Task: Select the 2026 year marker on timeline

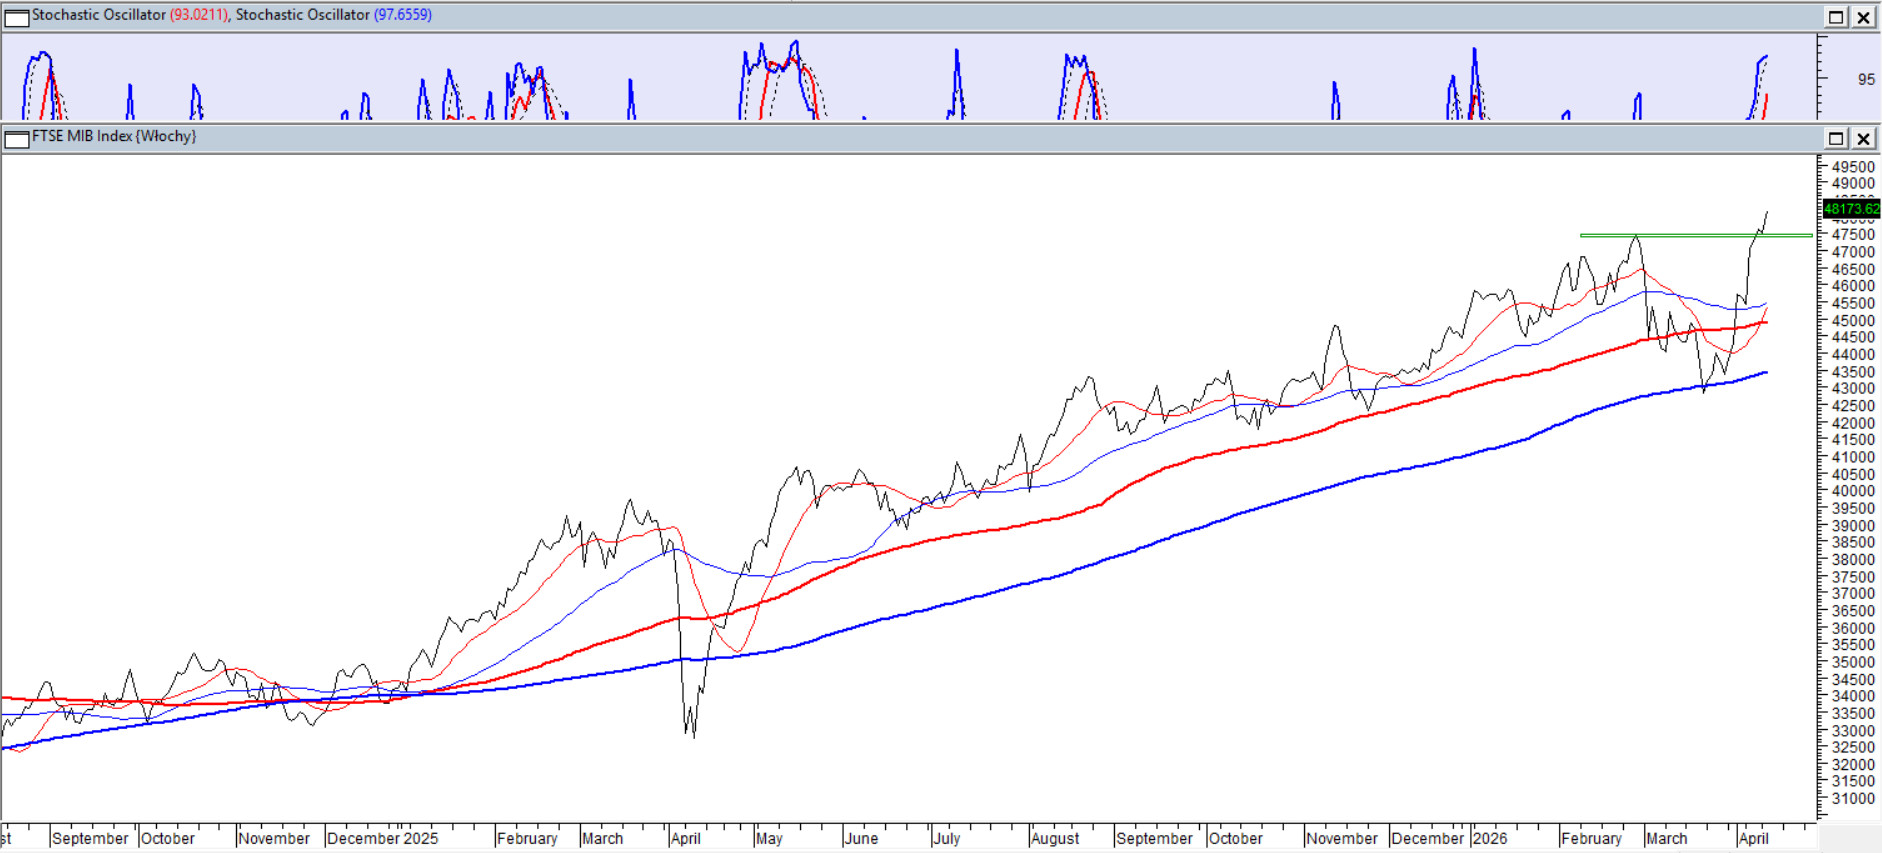Action: [x=1489, y=838]
